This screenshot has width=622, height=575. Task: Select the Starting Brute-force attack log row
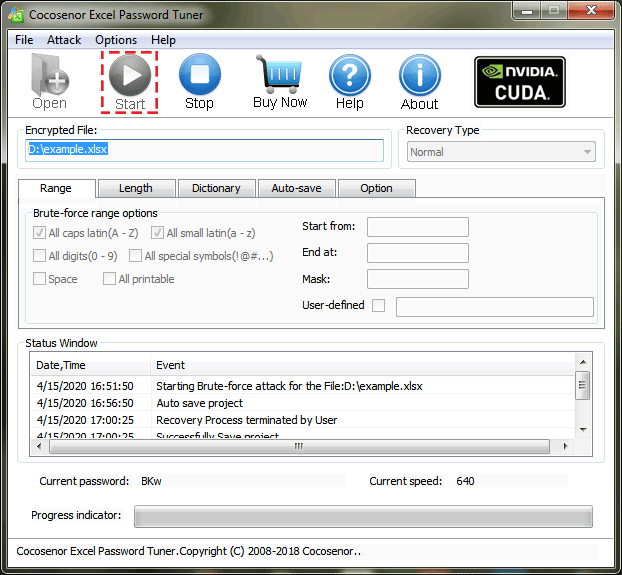(x=302, y=386)
